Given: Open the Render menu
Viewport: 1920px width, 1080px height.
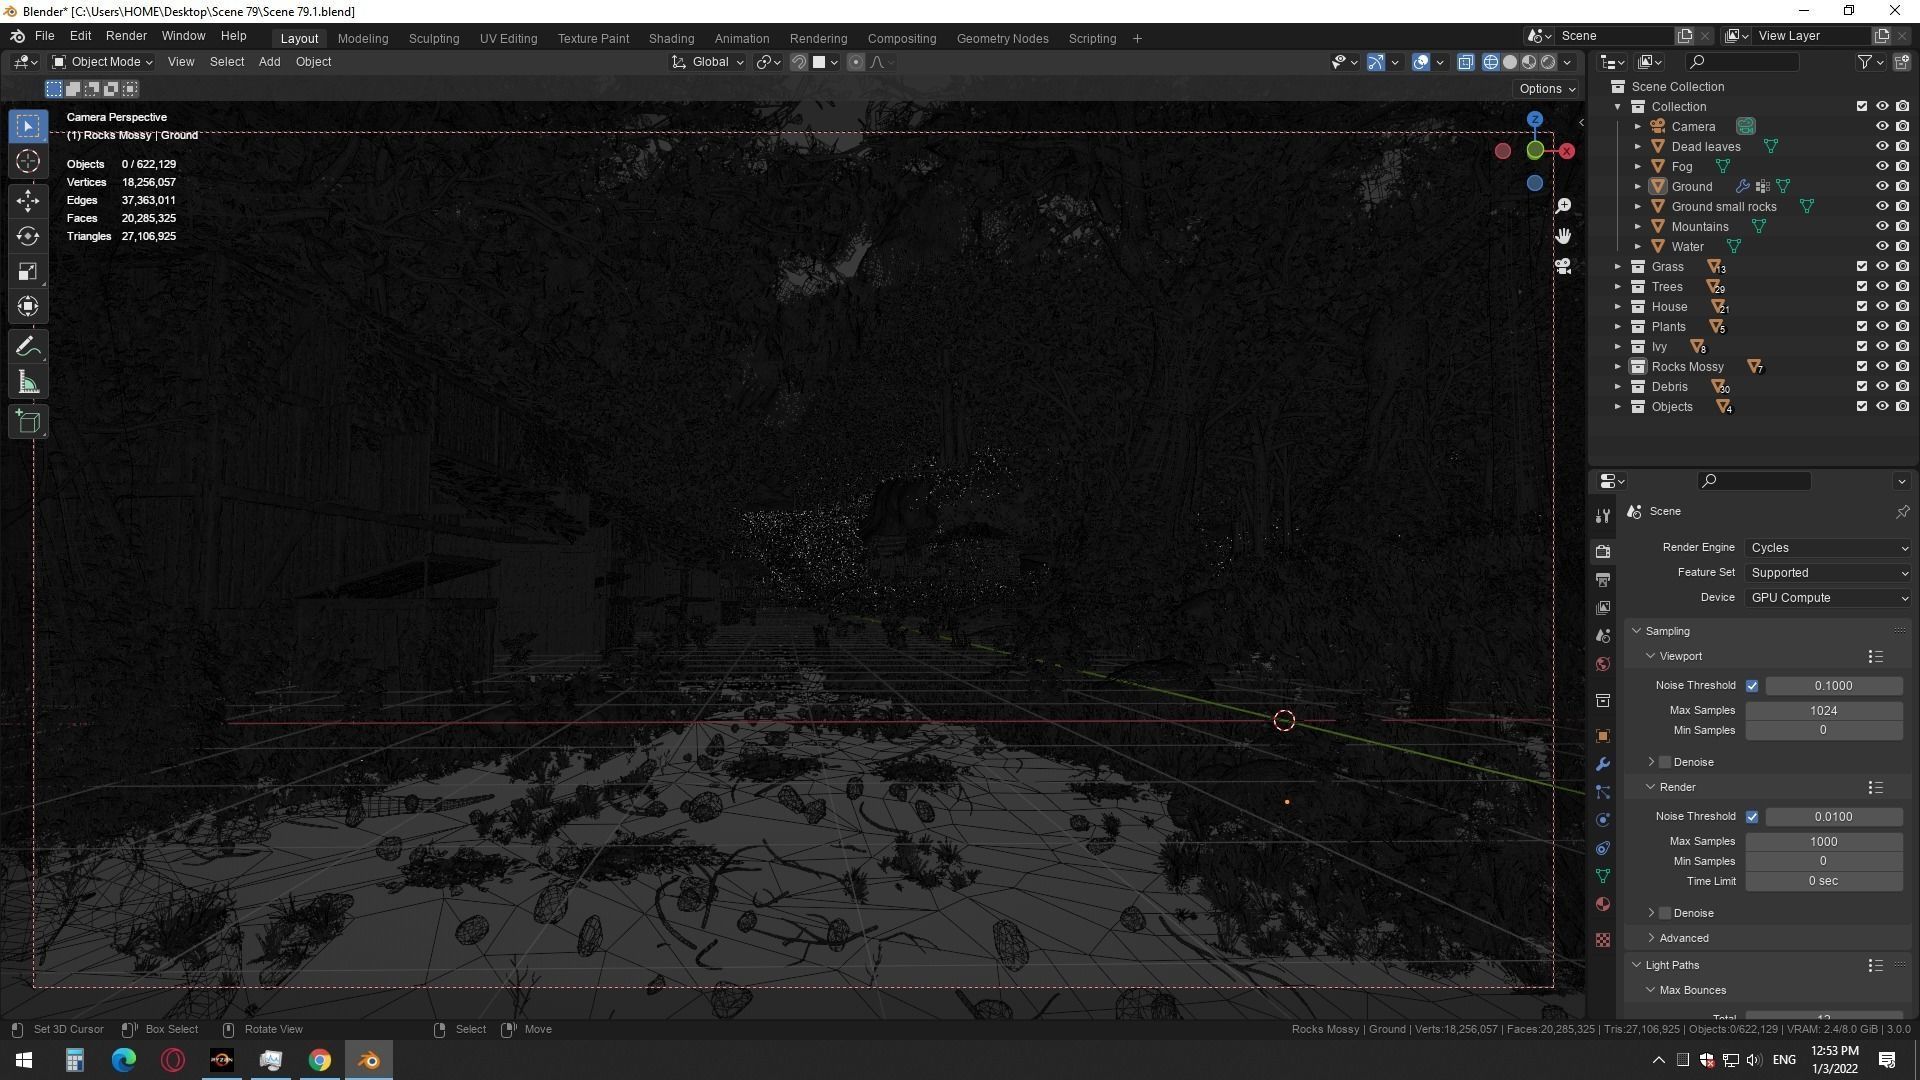Looking at the screenshot, I should tap(126, 36).
